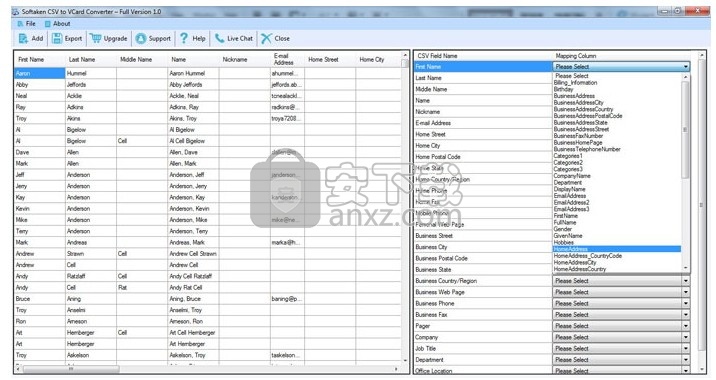Click the Aning, Bruce name cell

pyautogui.click(x=193, y=299)
